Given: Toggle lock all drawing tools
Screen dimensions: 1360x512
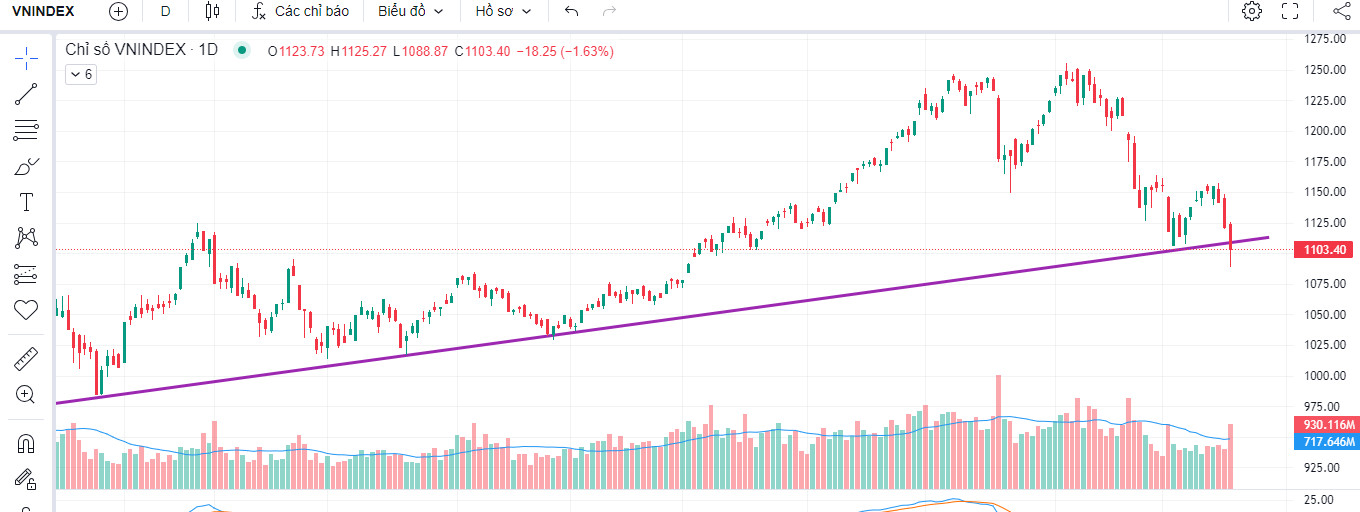Looking at the screenshot, I should 26,479.
